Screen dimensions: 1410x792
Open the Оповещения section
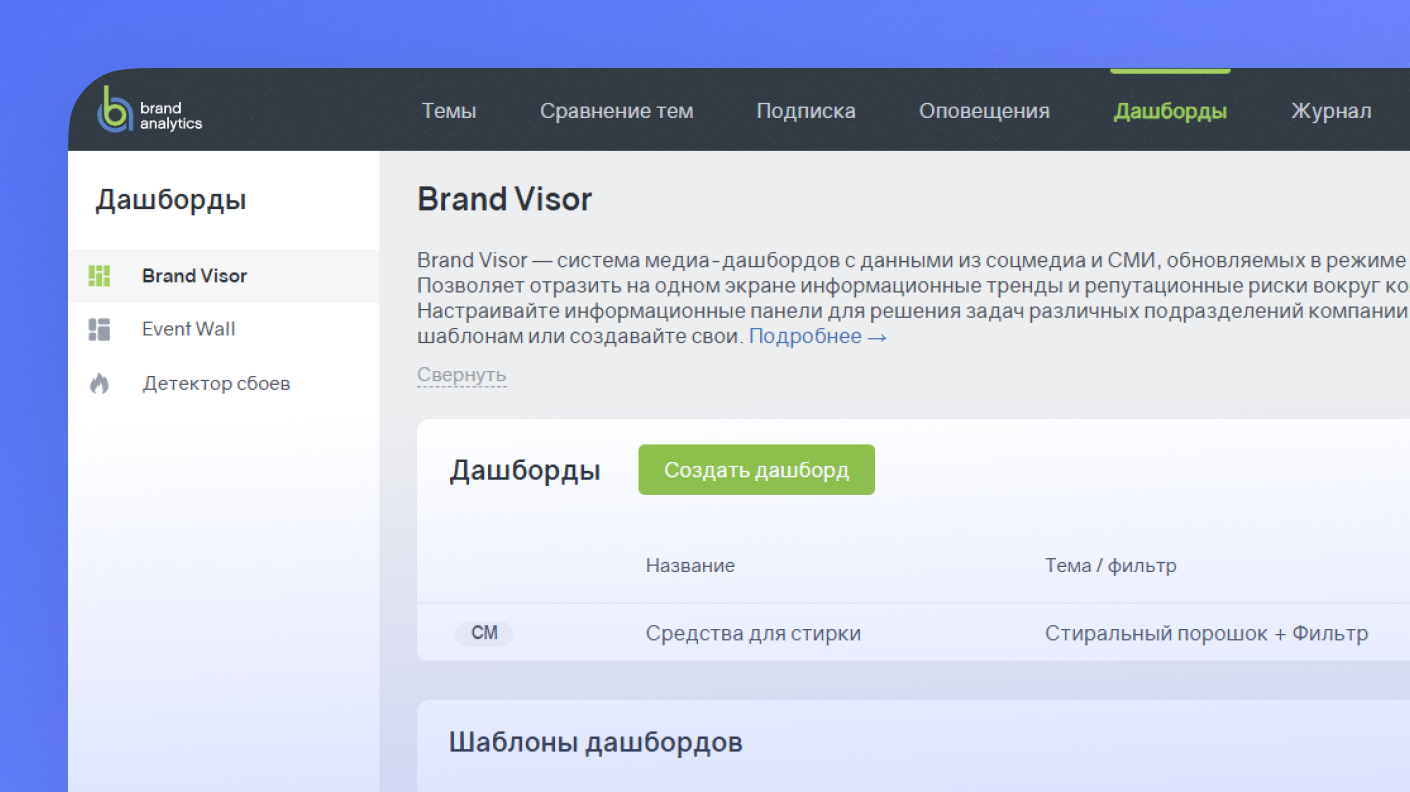pyautogui.click(x=984, y=111)
